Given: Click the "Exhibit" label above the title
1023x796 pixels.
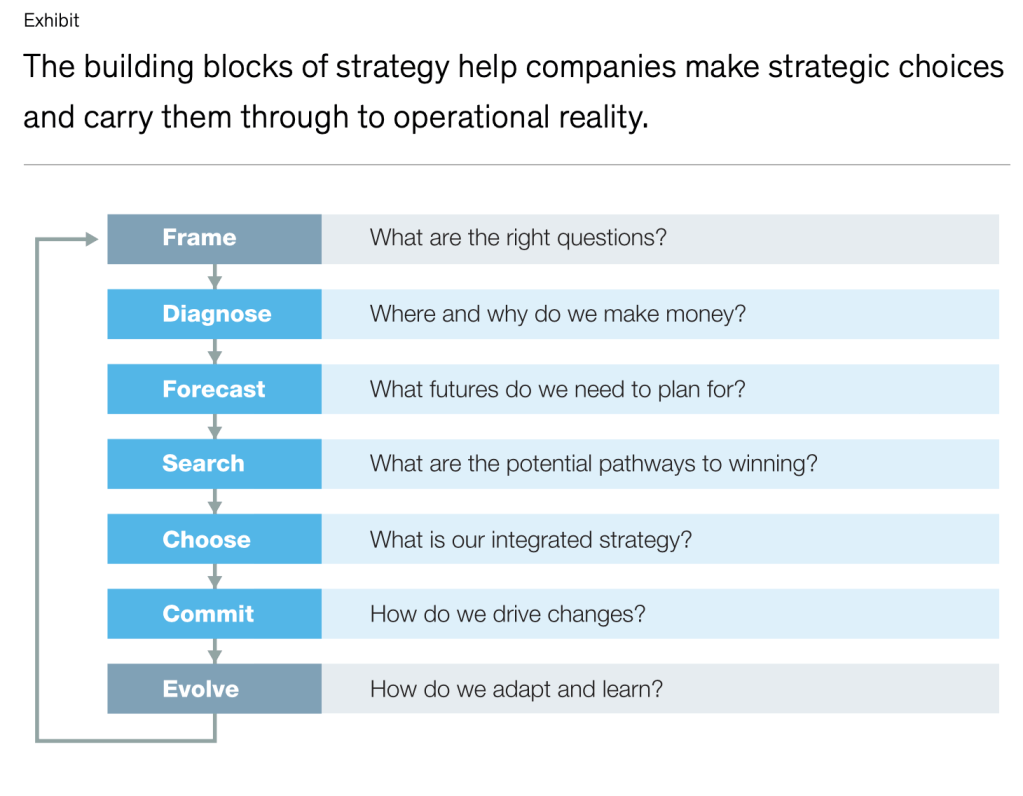Looking at the screenshot, I should [x=51, y=20].
